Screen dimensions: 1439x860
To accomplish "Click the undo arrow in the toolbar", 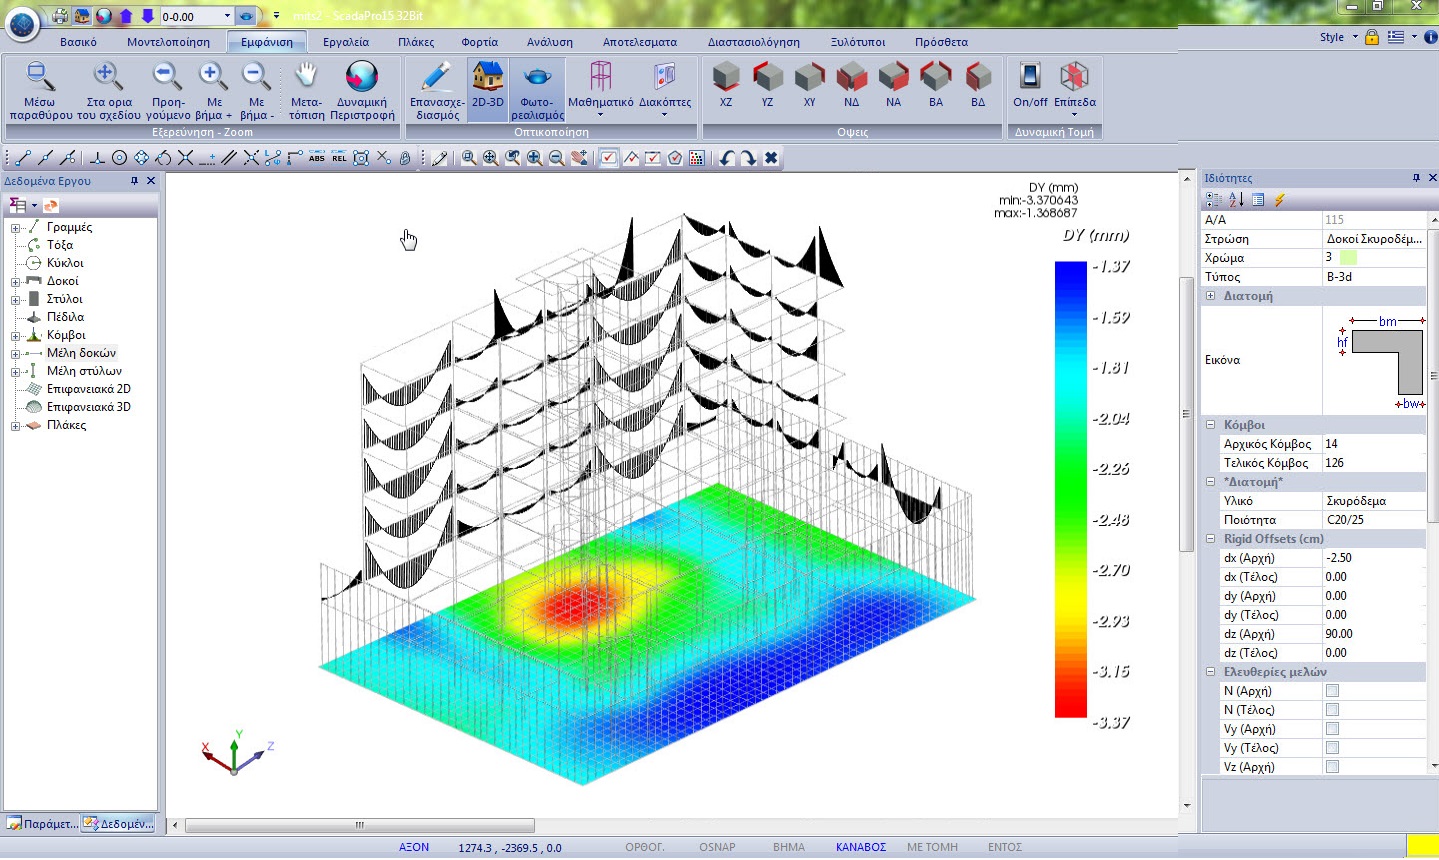I will coord(727,158).
